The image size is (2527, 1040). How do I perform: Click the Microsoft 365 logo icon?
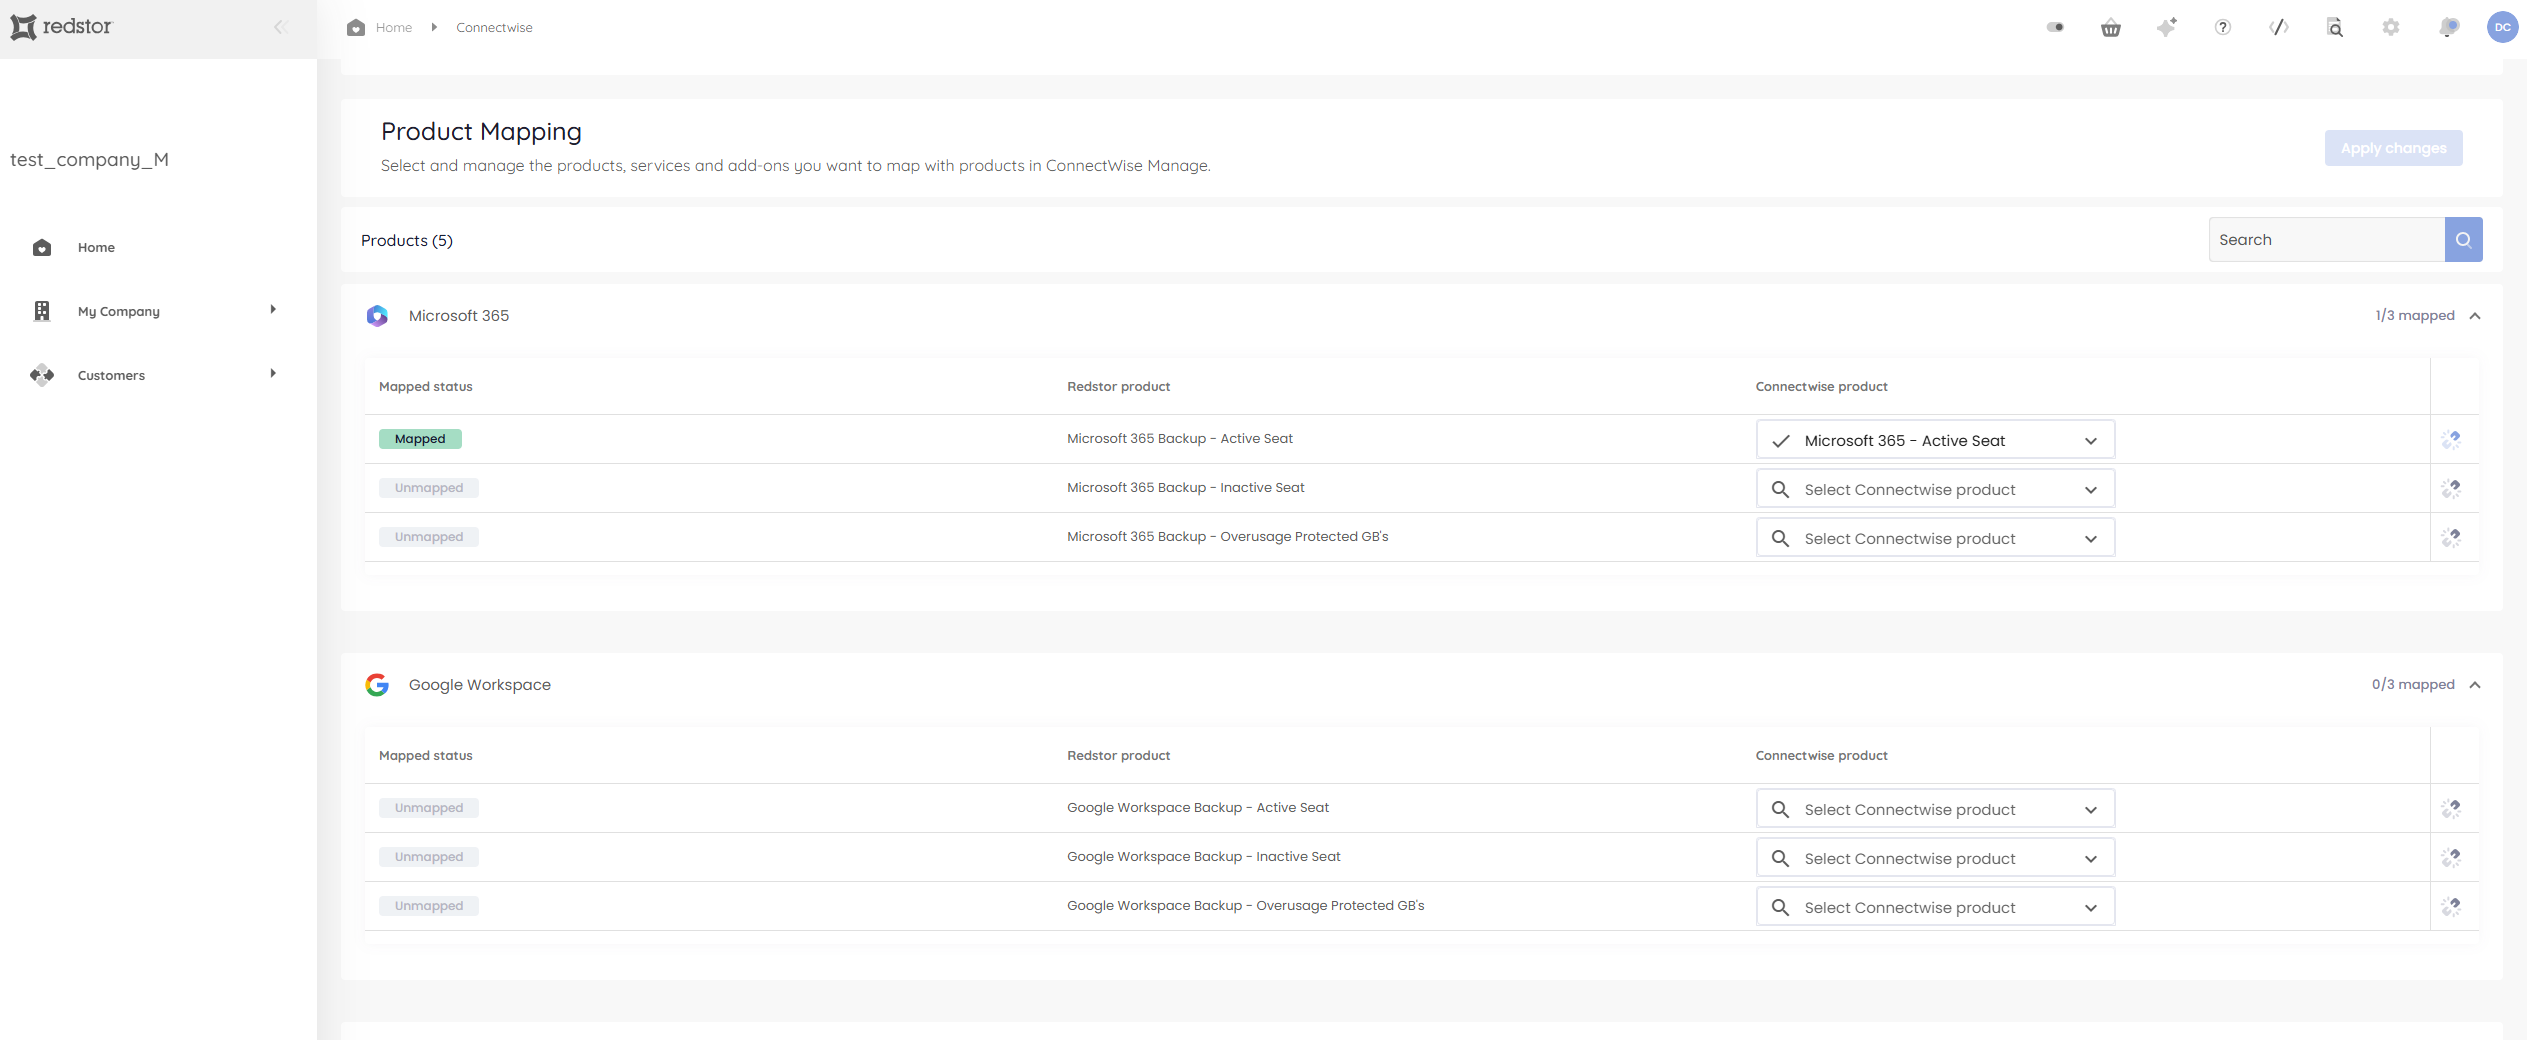(377, 316)
